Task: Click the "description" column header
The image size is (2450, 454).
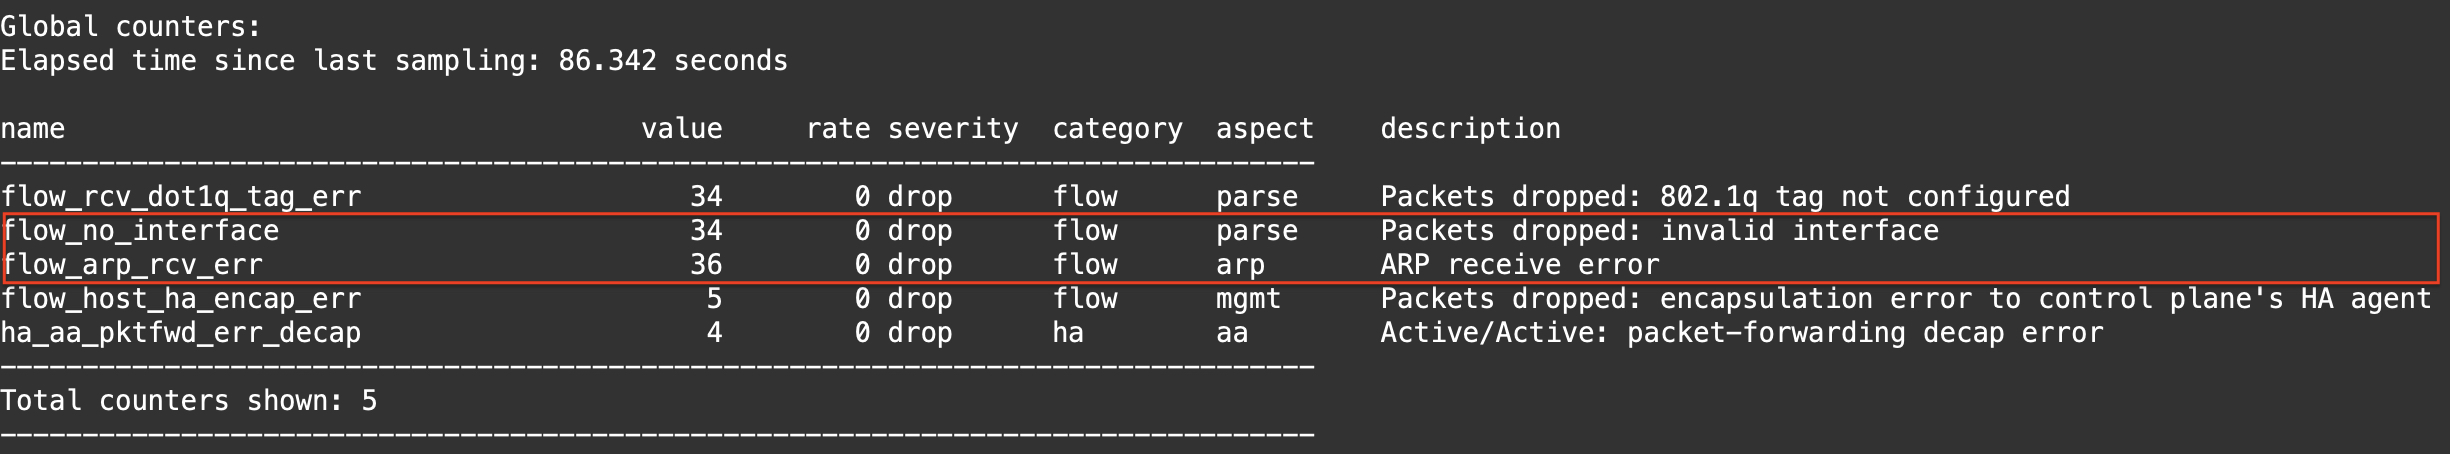Action: coord(1470,129)
